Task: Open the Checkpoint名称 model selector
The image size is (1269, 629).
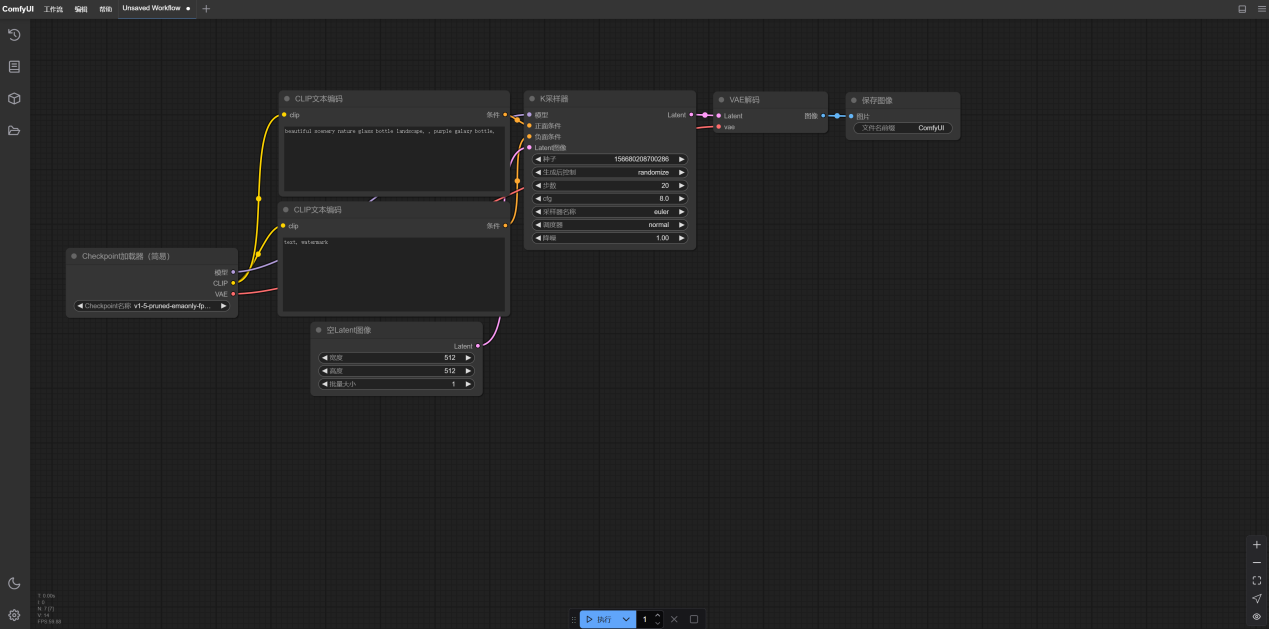Action: tap(152, 306)
